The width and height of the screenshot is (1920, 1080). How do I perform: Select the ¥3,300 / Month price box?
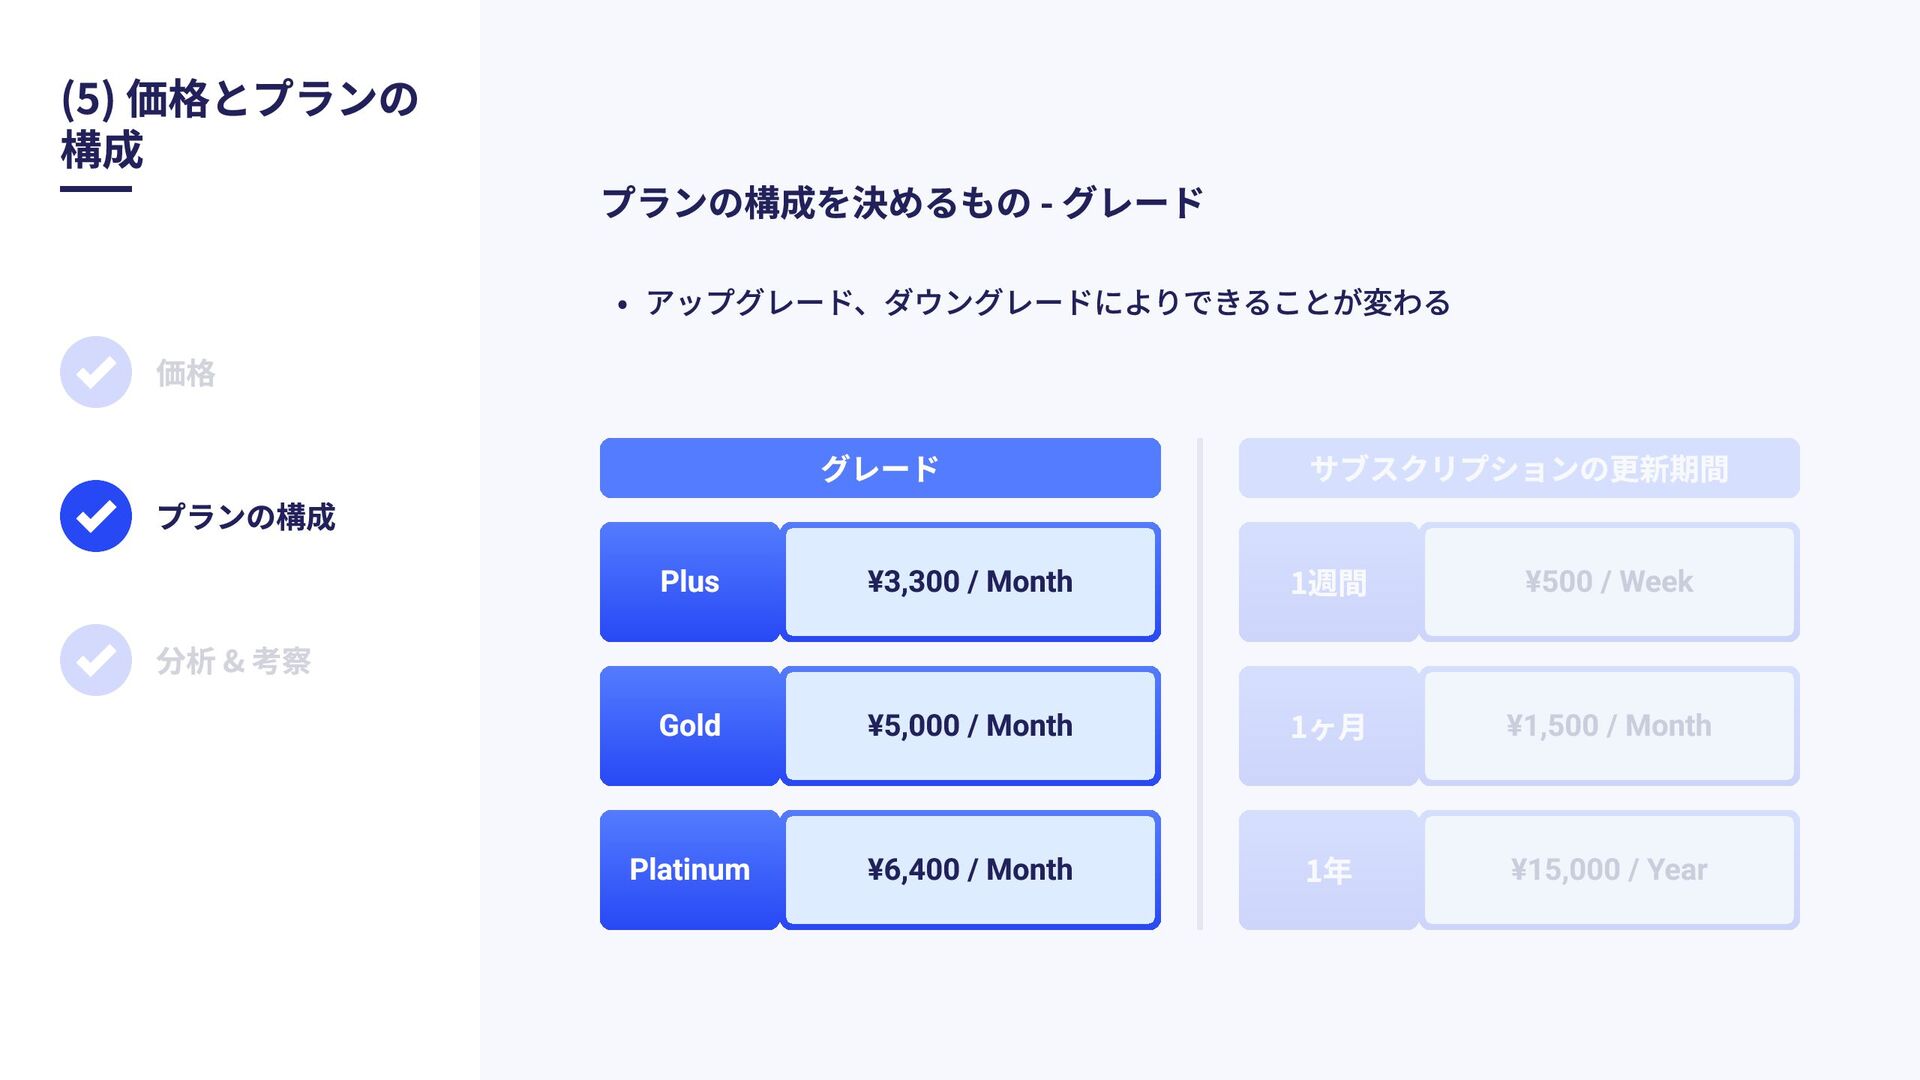(970, 582)
